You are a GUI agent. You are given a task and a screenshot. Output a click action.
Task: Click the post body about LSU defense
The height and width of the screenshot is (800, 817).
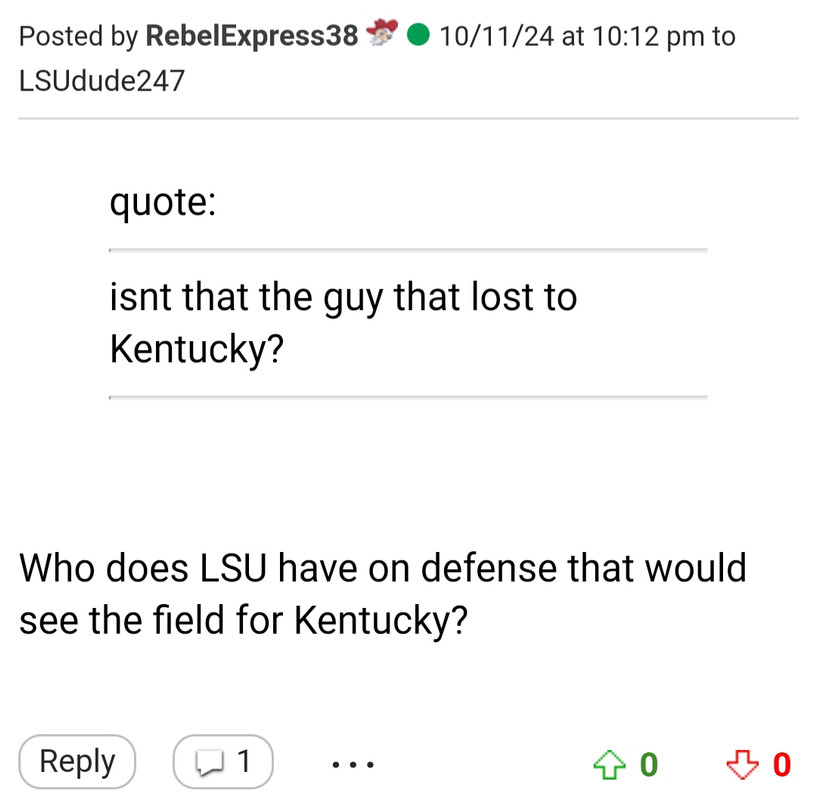tap(383, 594)
